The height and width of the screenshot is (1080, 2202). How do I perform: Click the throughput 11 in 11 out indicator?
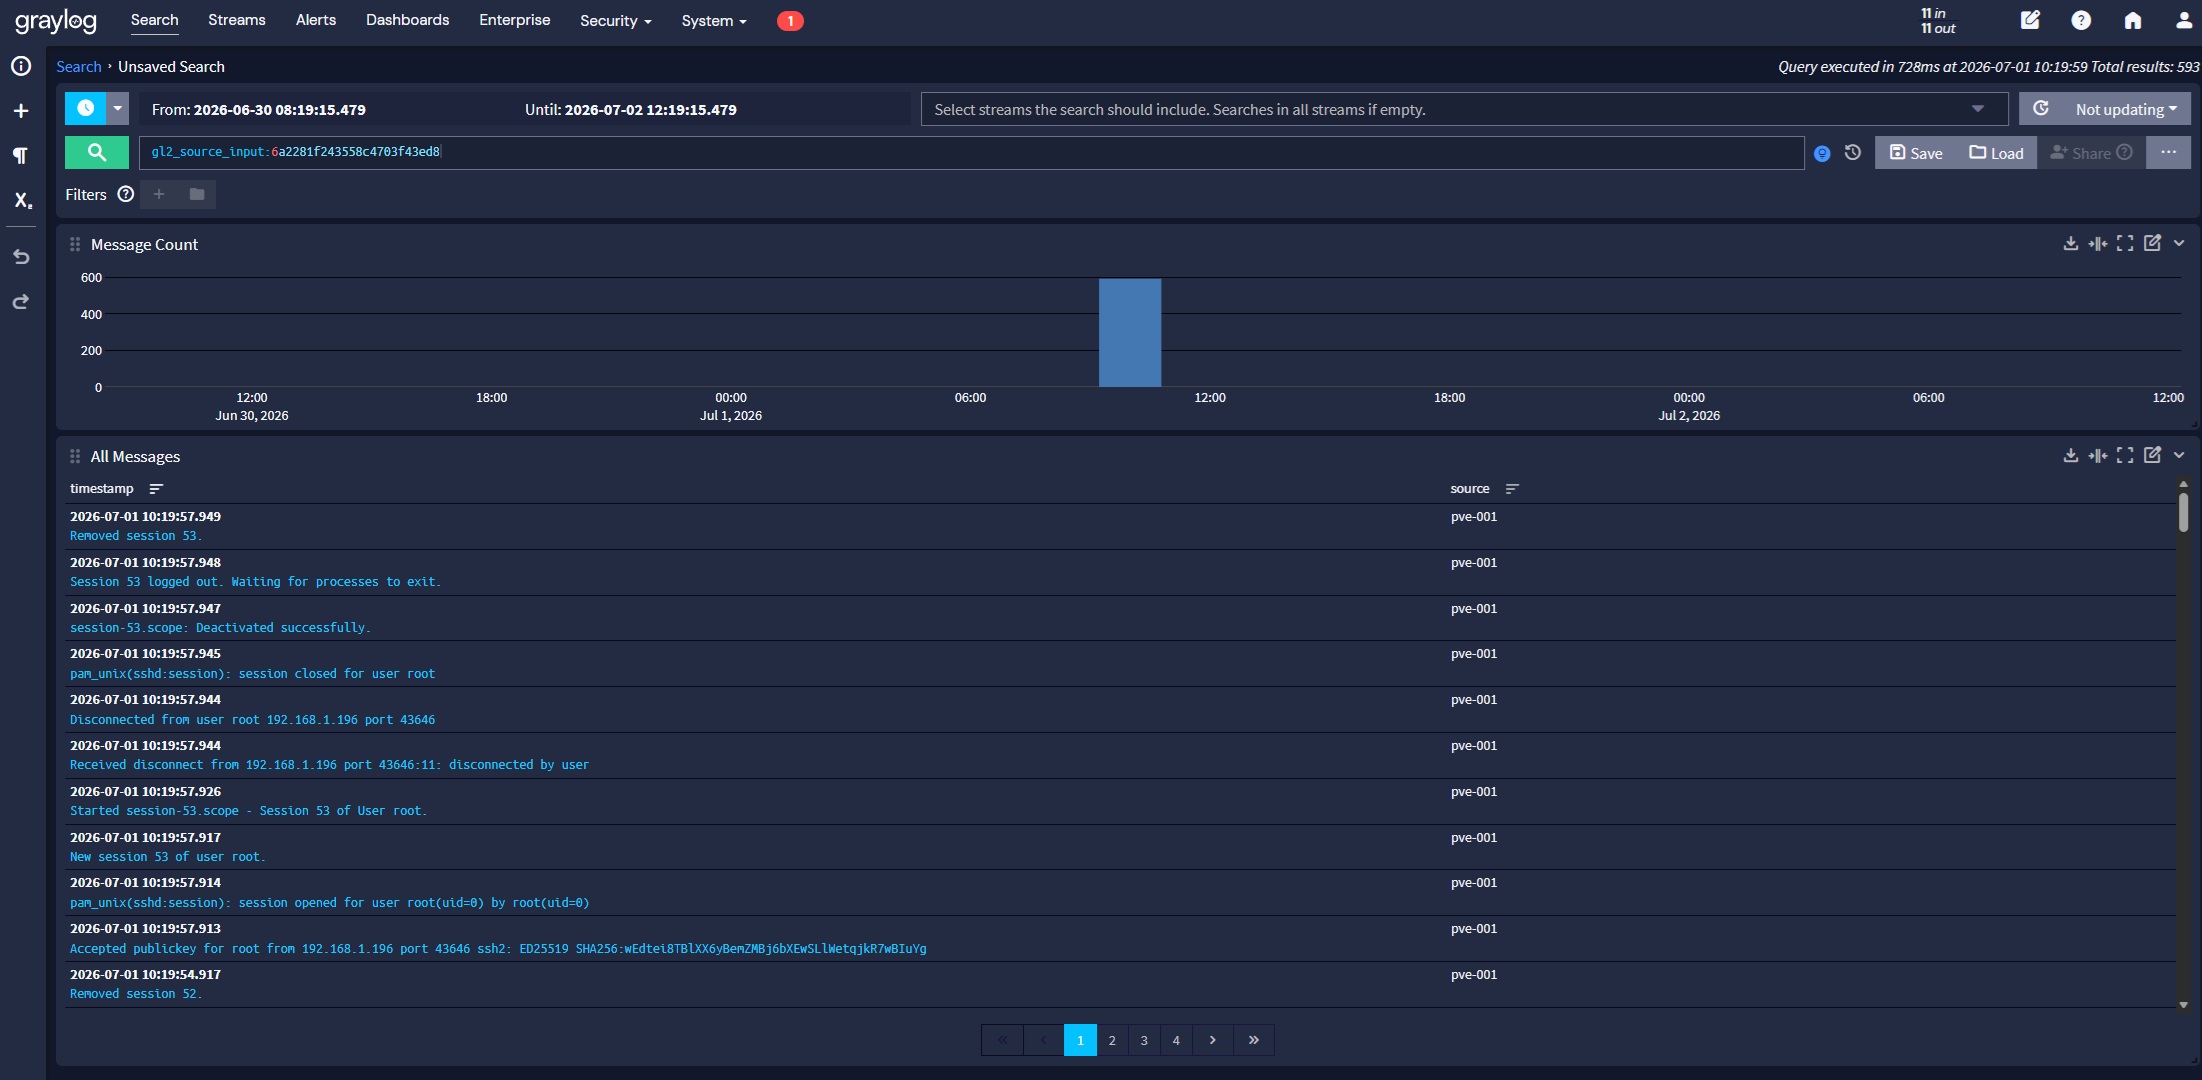1938,21
